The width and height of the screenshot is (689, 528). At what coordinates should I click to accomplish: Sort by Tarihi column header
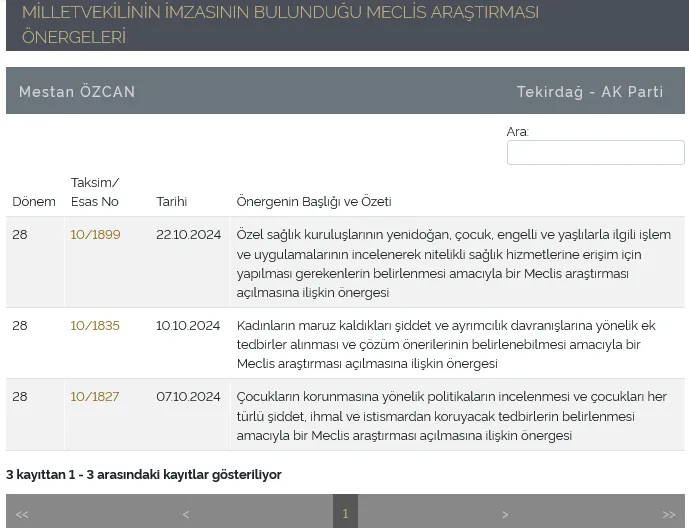(172, 201)
